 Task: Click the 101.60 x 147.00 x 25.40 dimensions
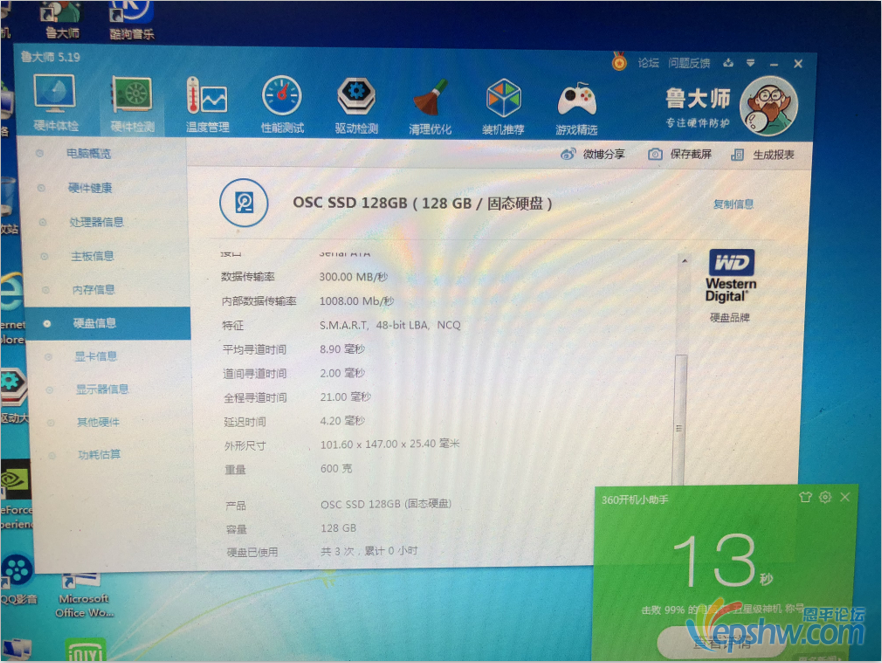(390, 444)
